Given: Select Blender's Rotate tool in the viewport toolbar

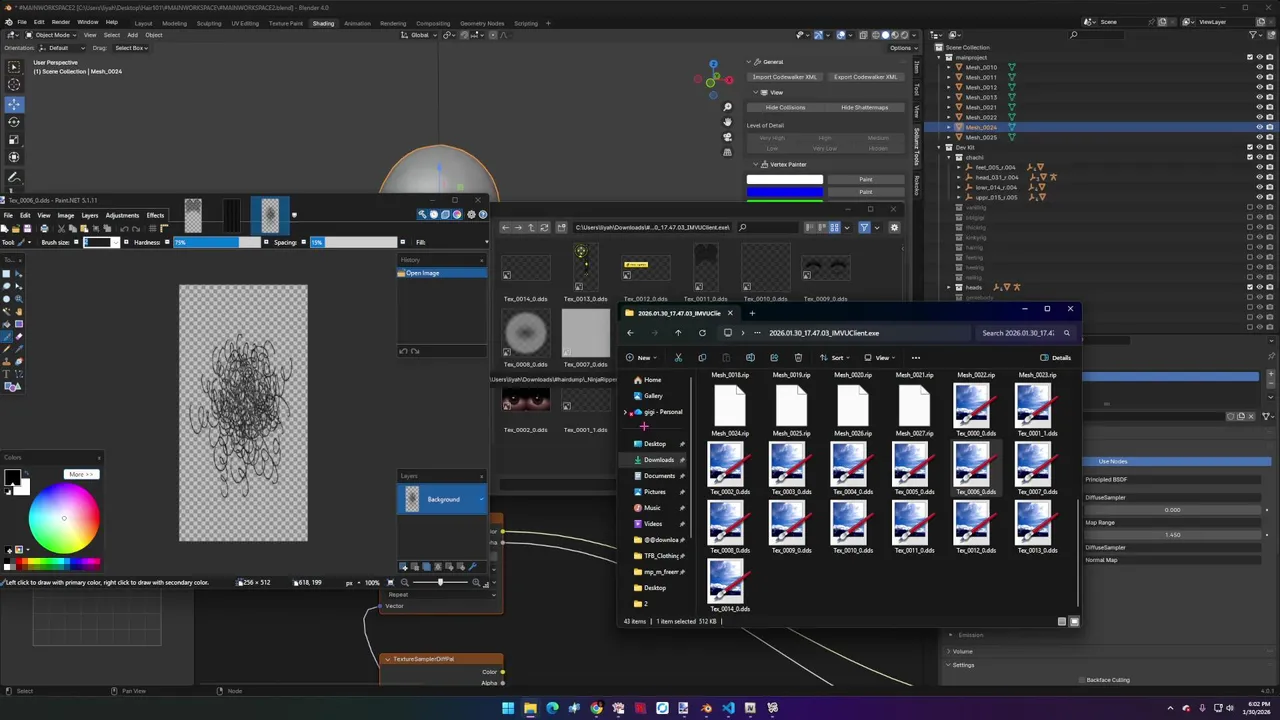Looking at the screenshot, I should tap(14, 121).
